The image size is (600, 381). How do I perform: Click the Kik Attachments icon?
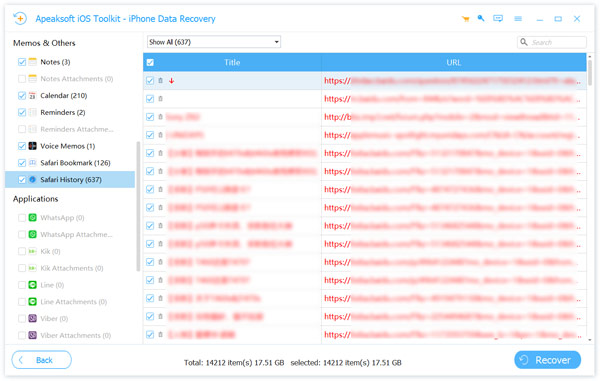[33, 268]
